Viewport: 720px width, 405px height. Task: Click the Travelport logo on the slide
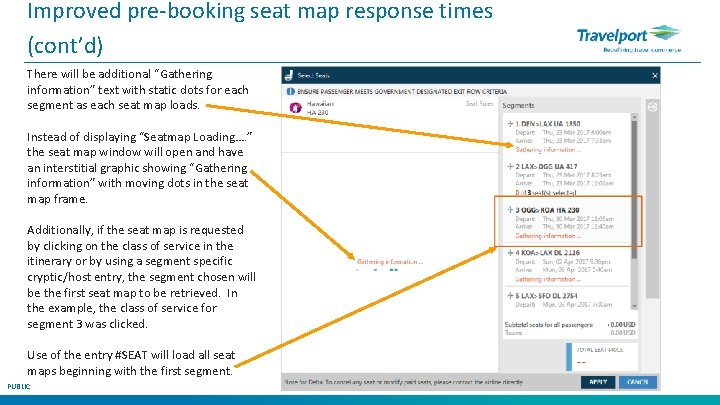[x=629, y=39]
